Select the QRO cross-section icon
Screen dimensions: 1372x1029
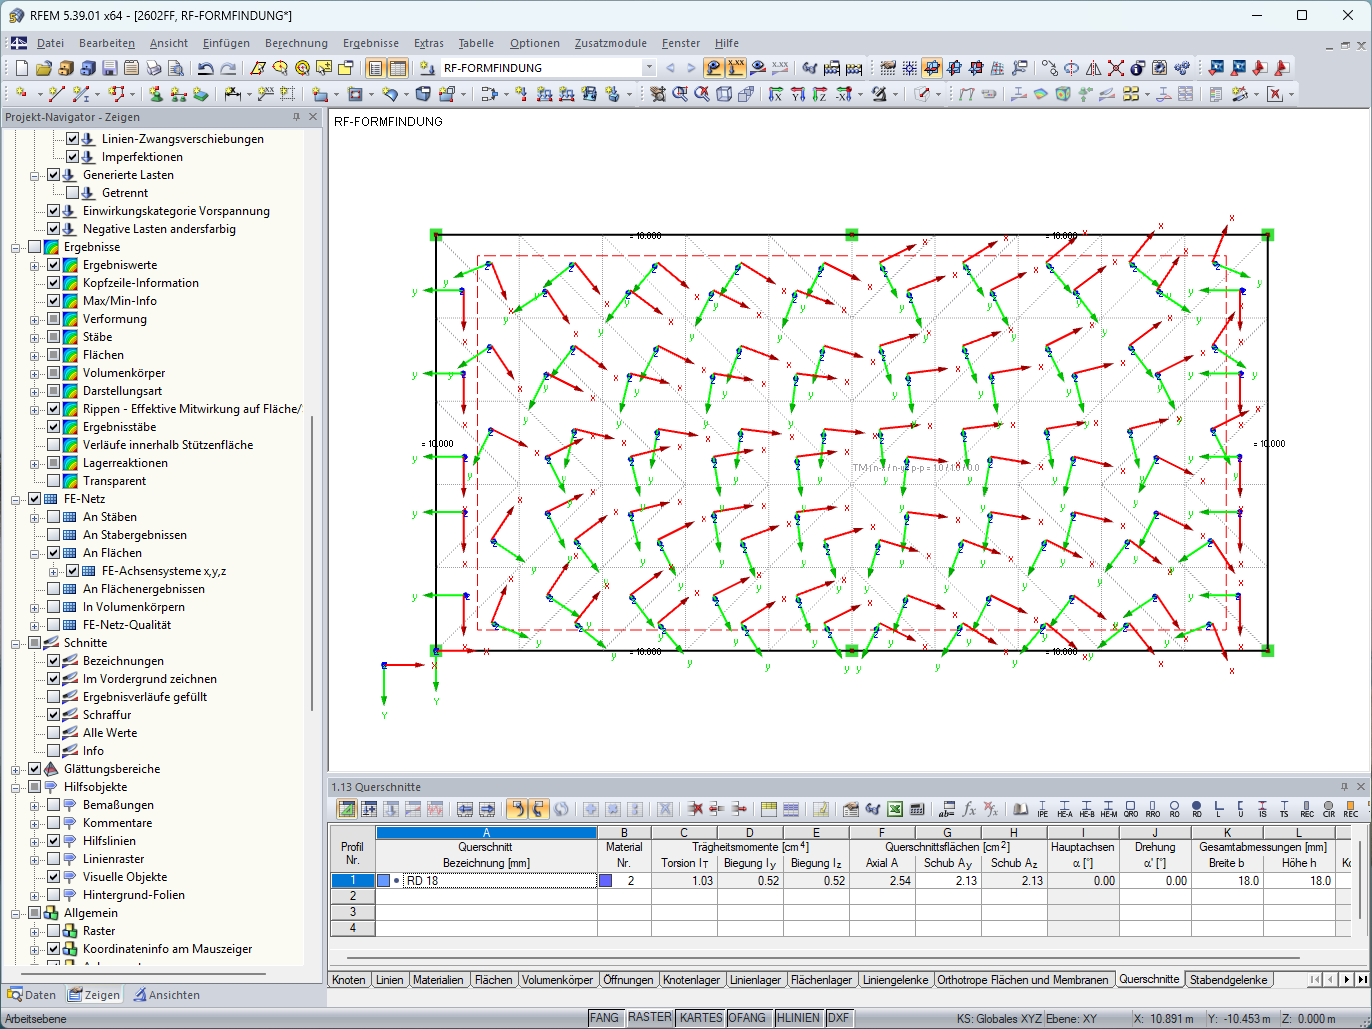1130,809
